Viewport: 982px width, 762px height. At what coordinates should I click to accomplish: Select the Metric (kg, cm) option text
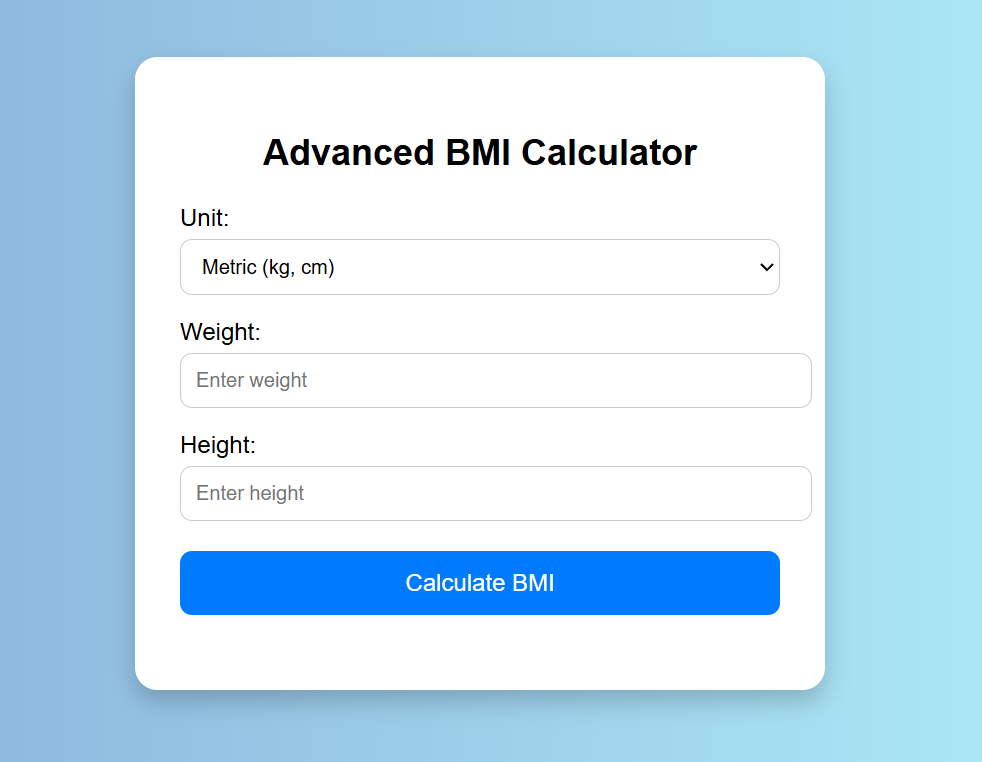click(x=268, y=267)
